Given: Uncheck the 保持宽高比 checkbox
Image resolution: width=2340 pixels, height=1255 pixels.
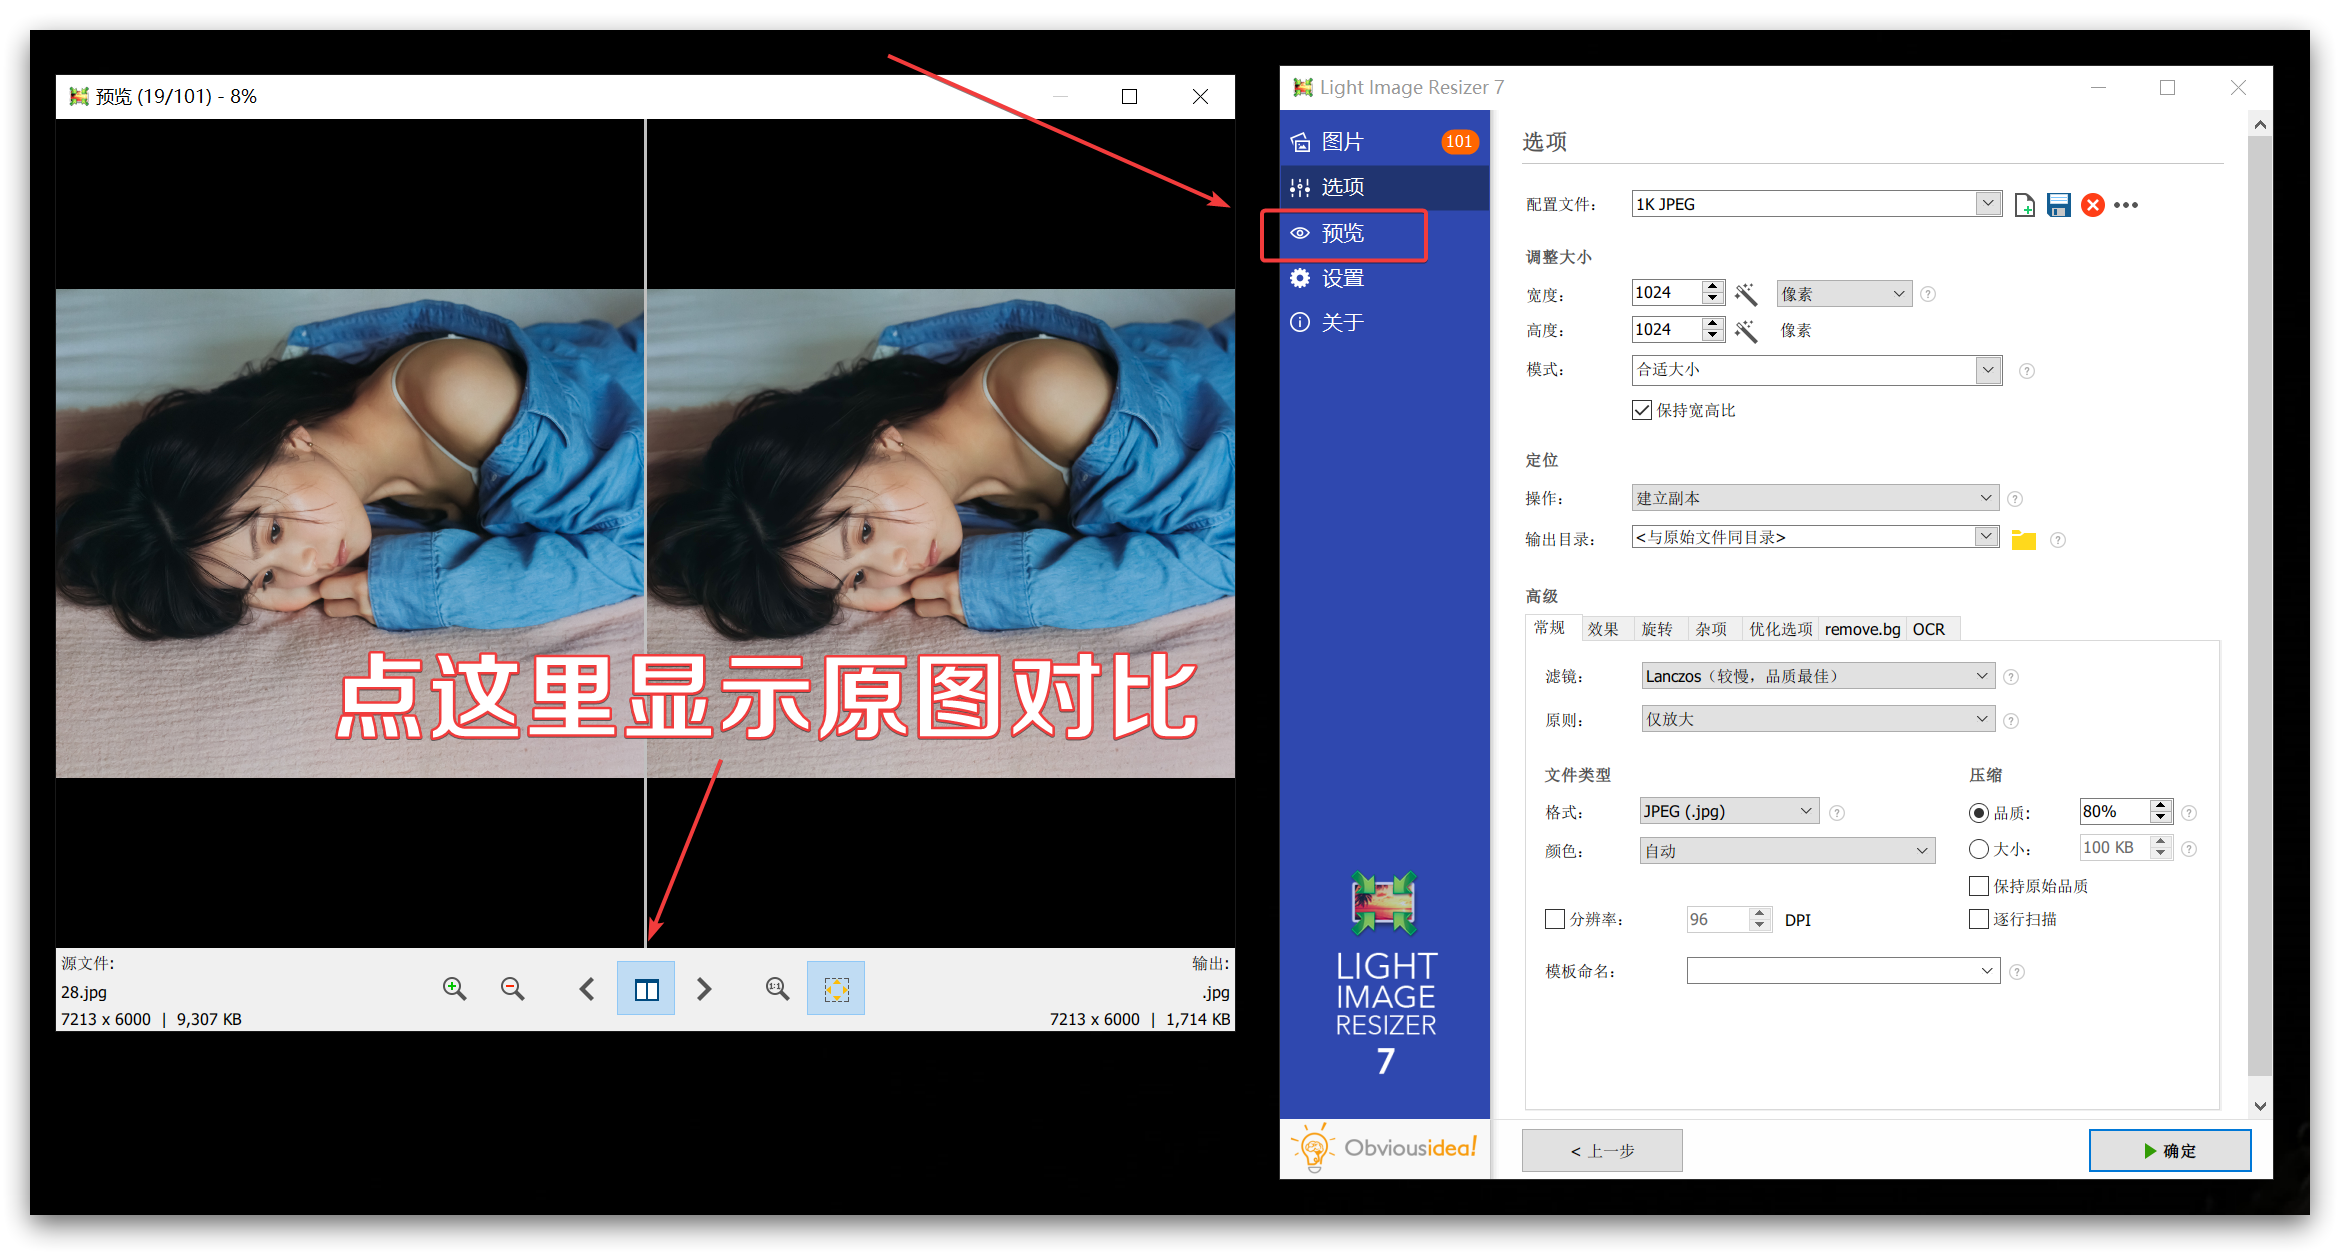Looking at the screenshot, I should [1641, 410].
